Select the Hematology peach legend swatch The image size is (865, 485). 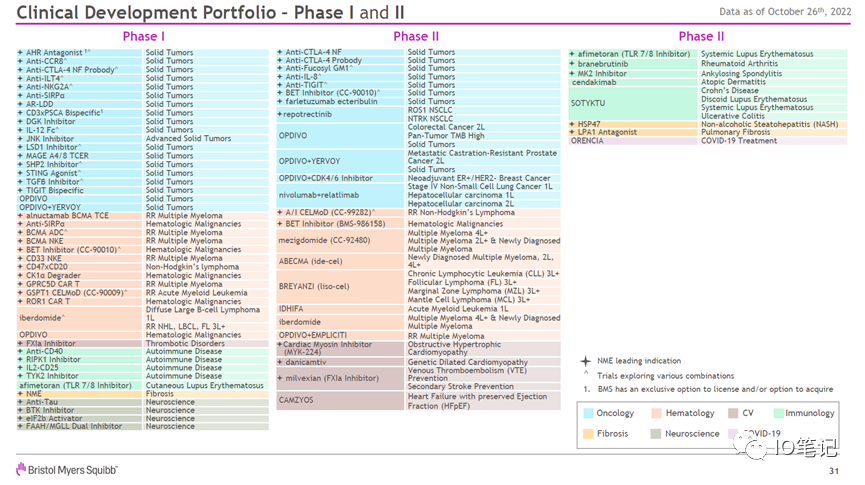656,413
